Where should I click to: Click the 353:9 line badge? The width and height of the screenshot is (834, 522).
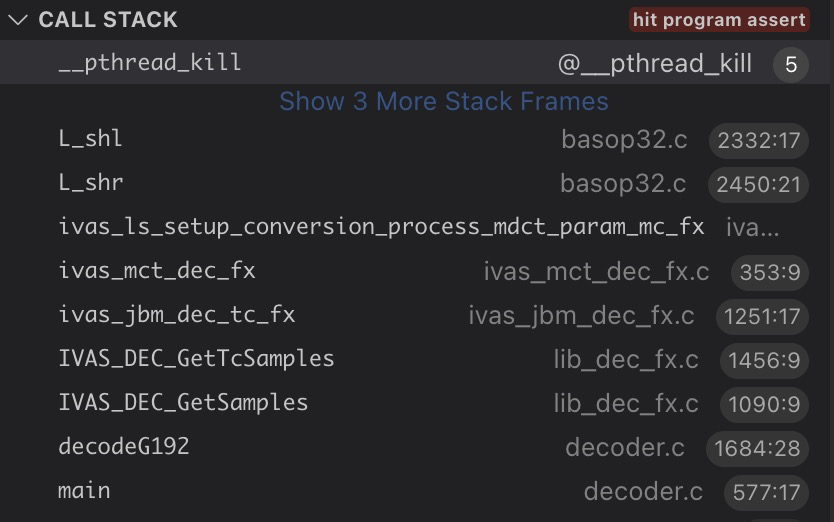[768, 273]
